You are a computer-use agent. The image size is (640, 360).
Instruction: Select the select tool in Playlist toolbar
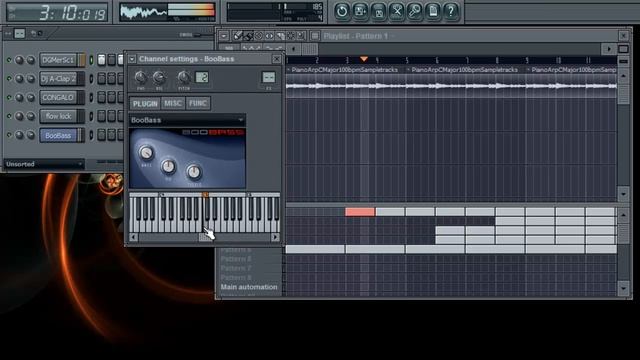click(x=291, y=36)
